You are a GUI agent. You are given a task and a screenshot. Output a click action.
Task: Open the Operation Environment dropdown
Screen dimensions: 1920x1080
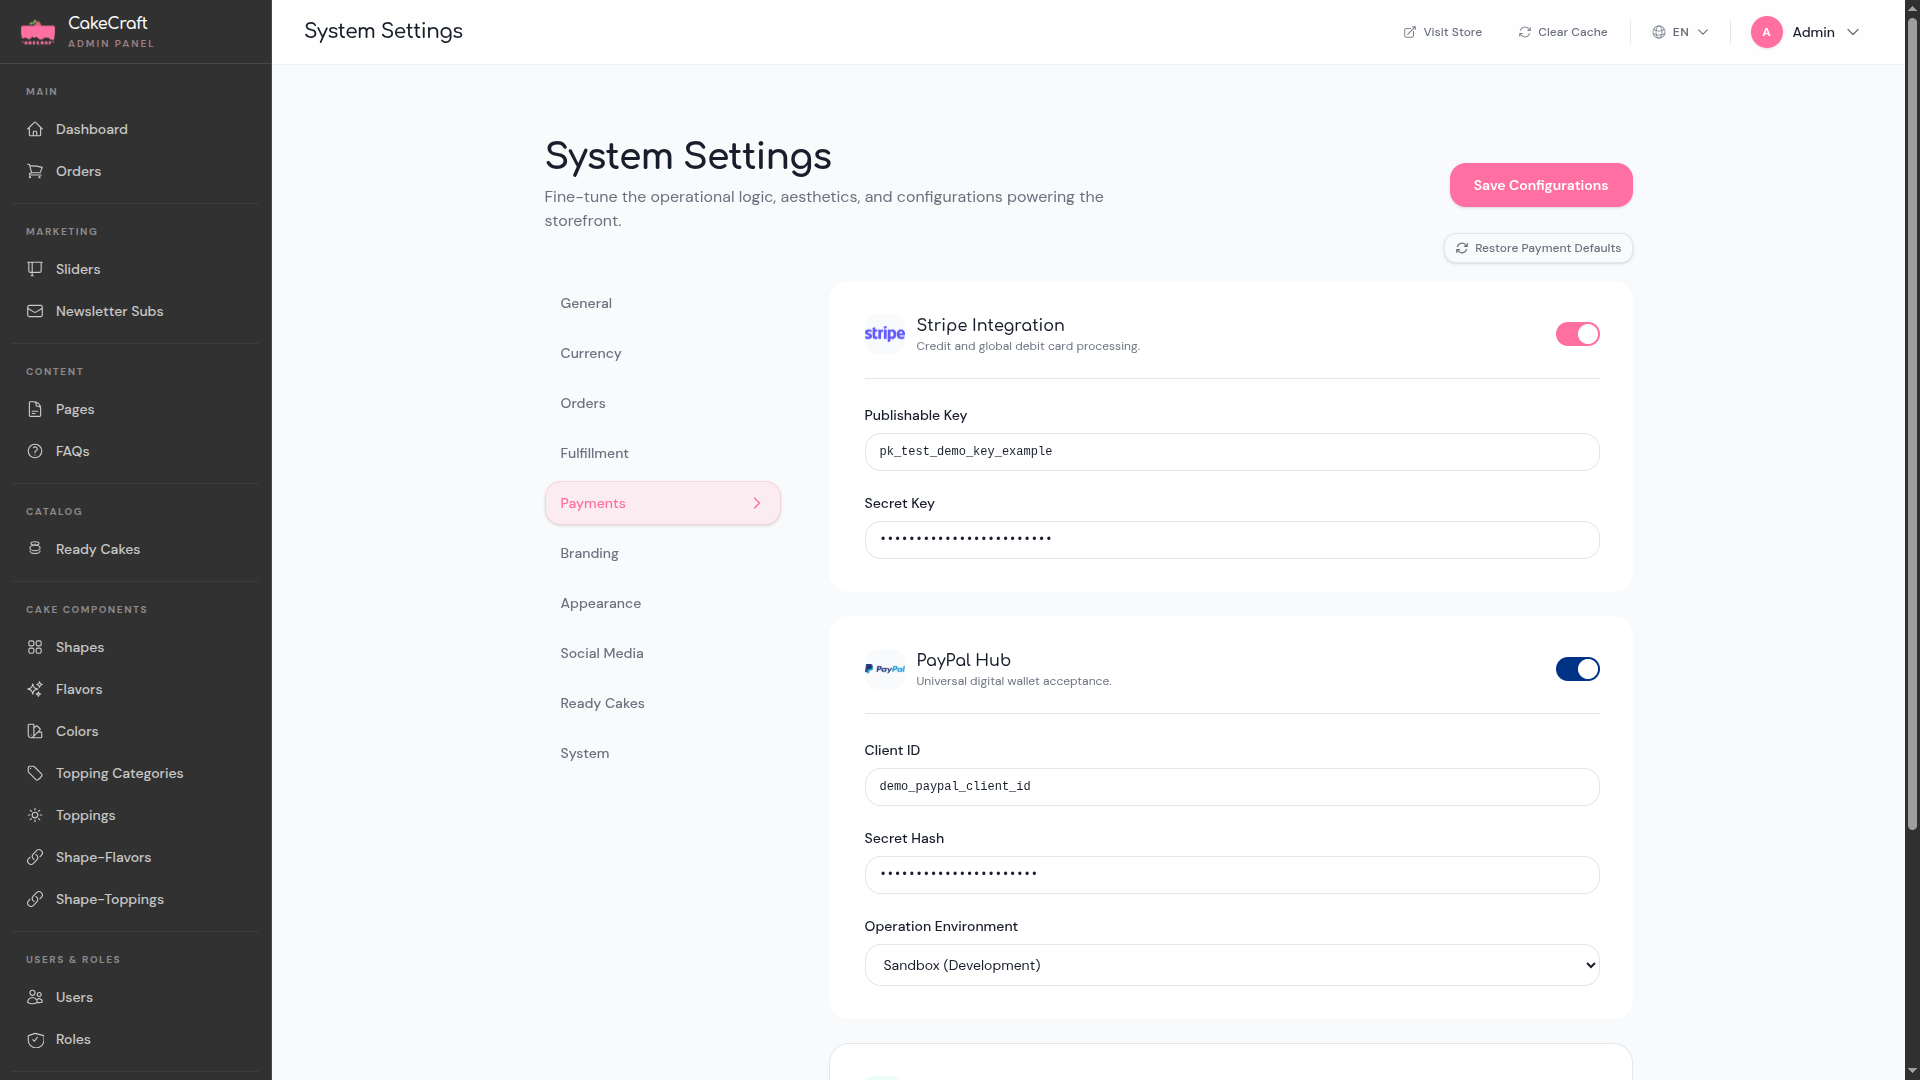pos(1231,964)
